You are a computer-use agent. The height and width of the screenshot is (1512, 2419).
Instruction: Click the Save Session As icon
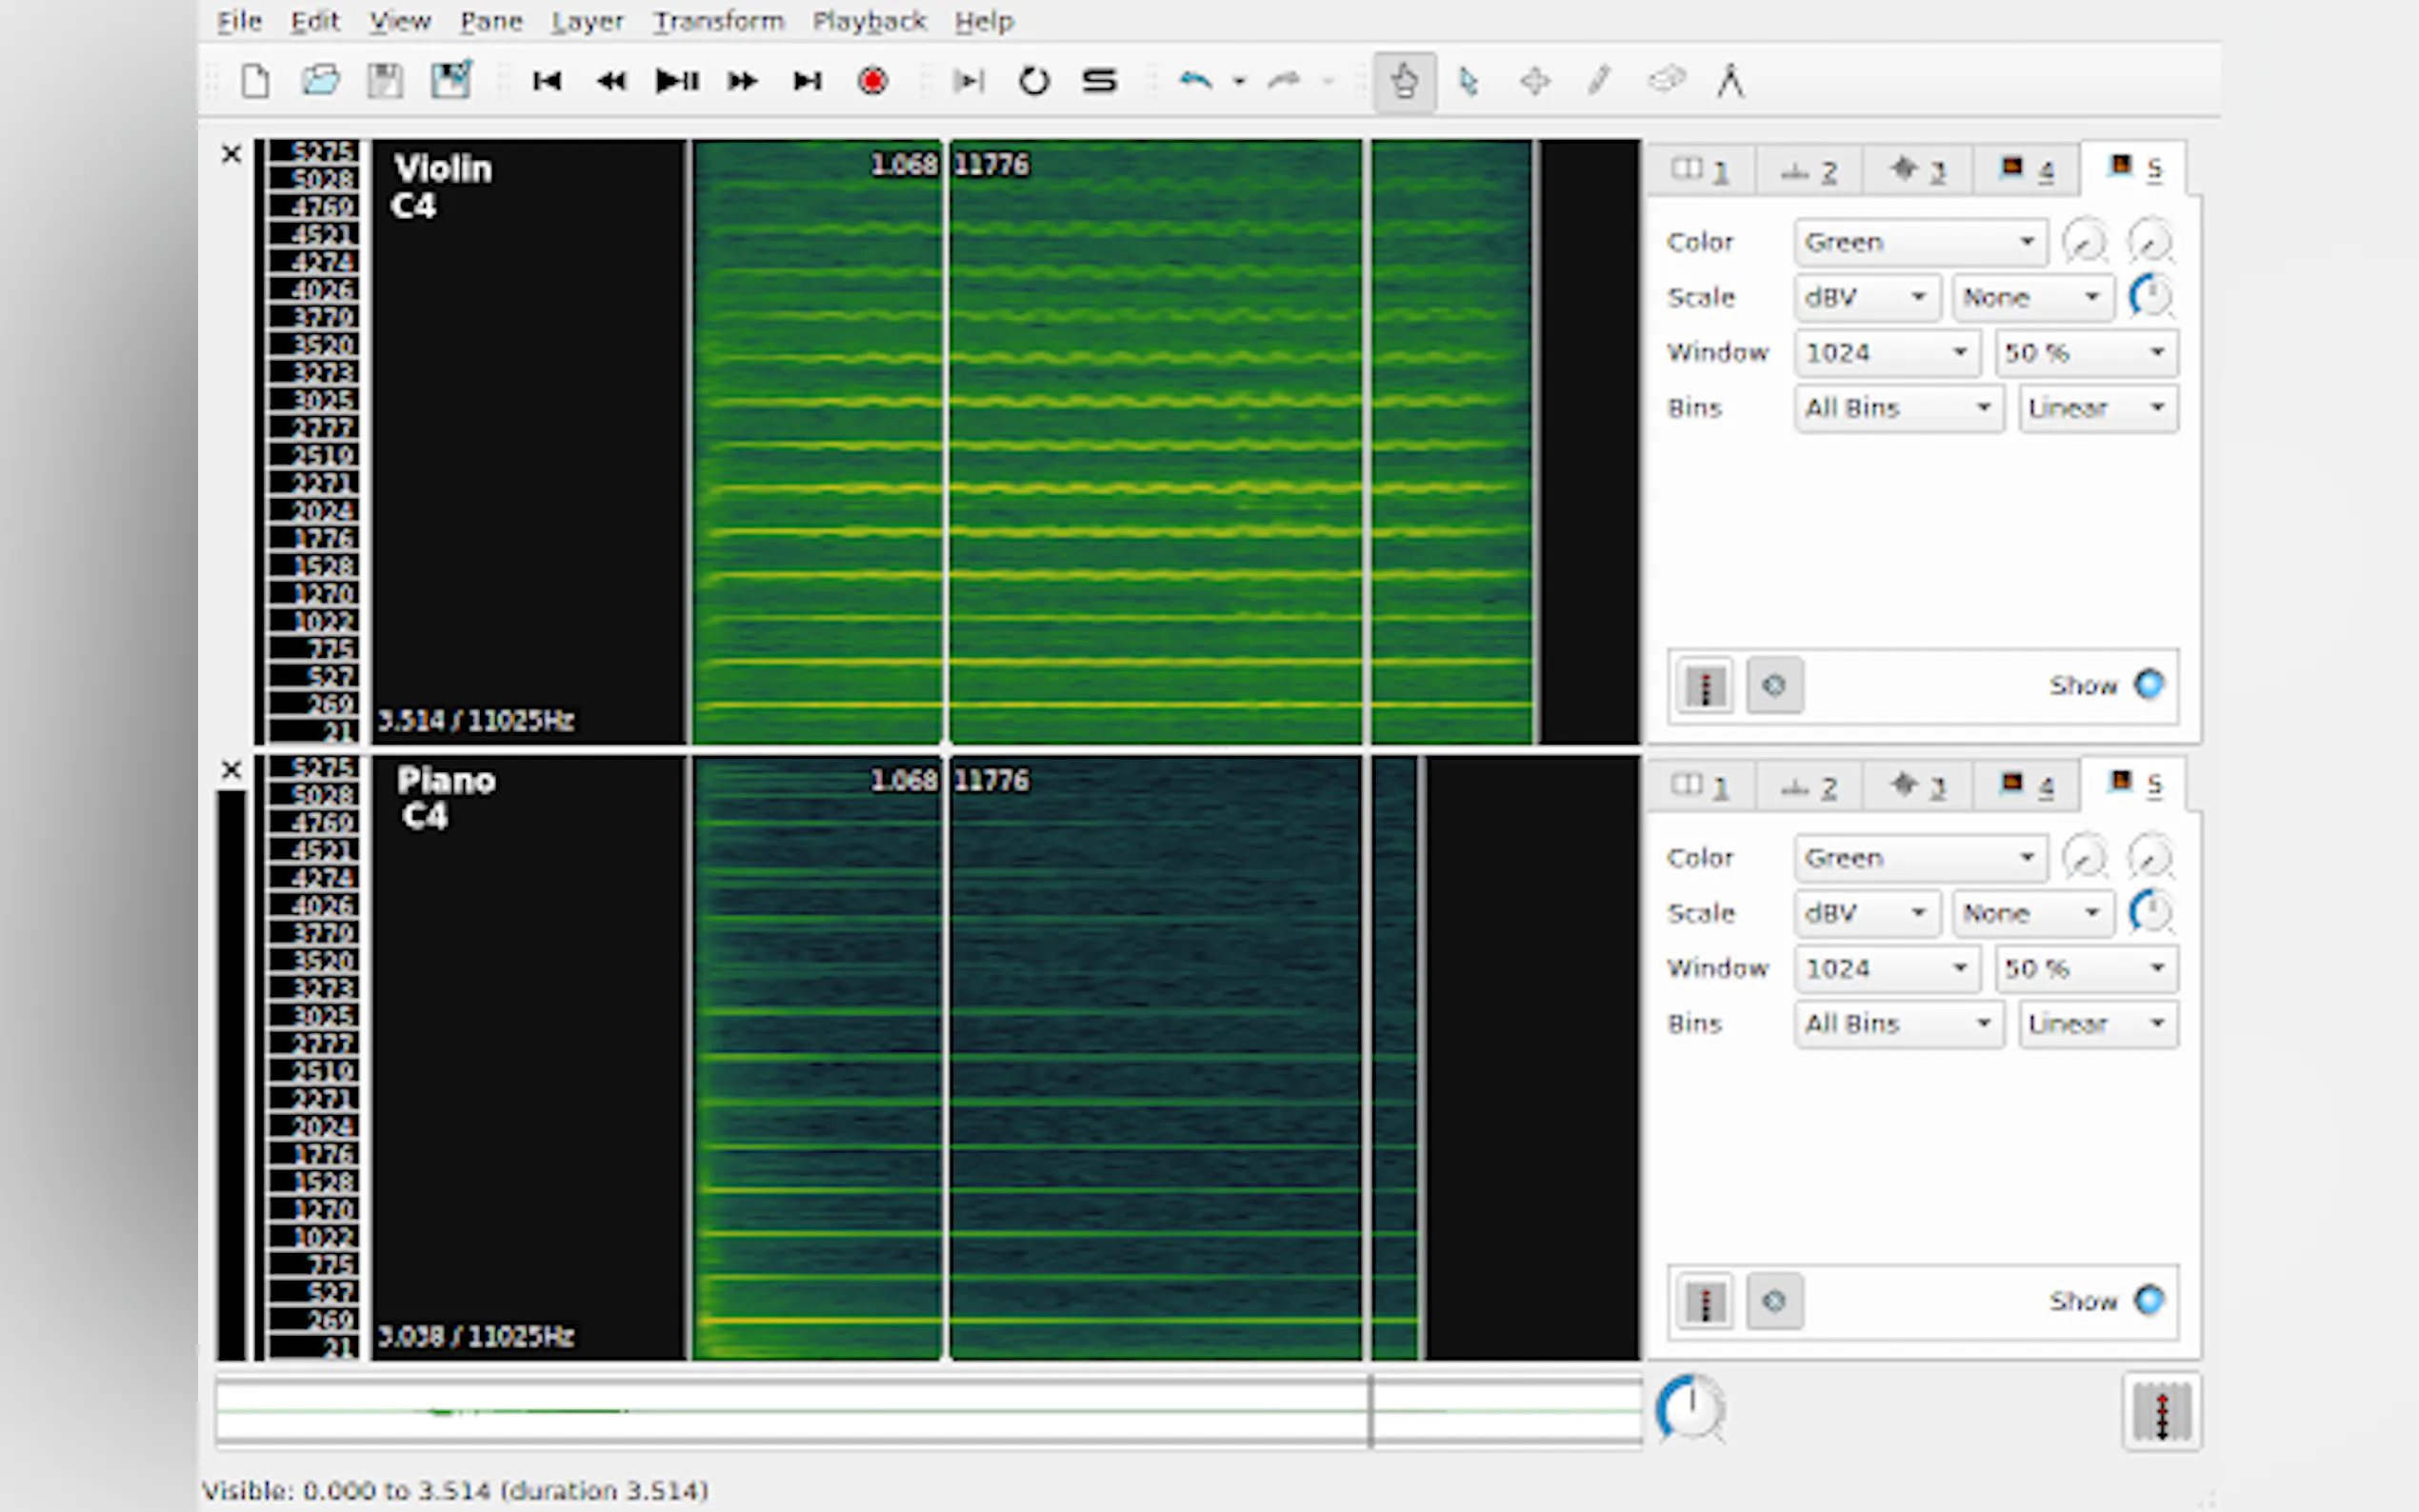(451, 81)
